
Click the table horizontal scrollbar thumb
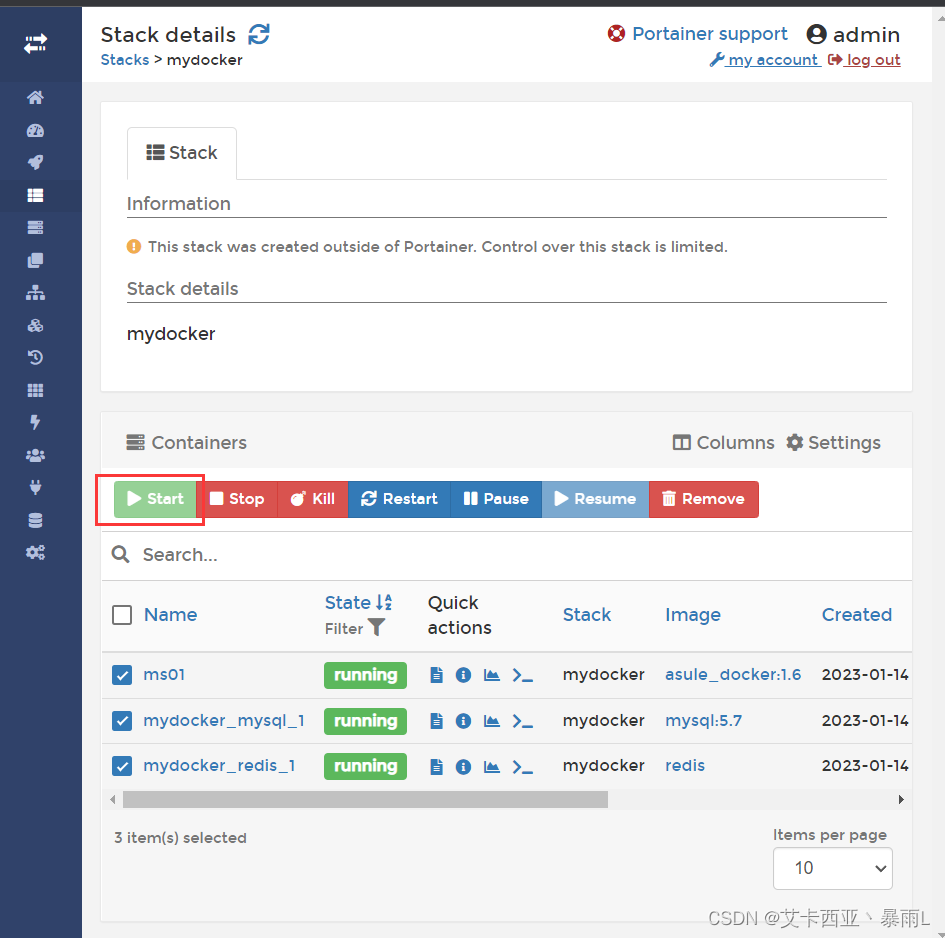(365, 800)
